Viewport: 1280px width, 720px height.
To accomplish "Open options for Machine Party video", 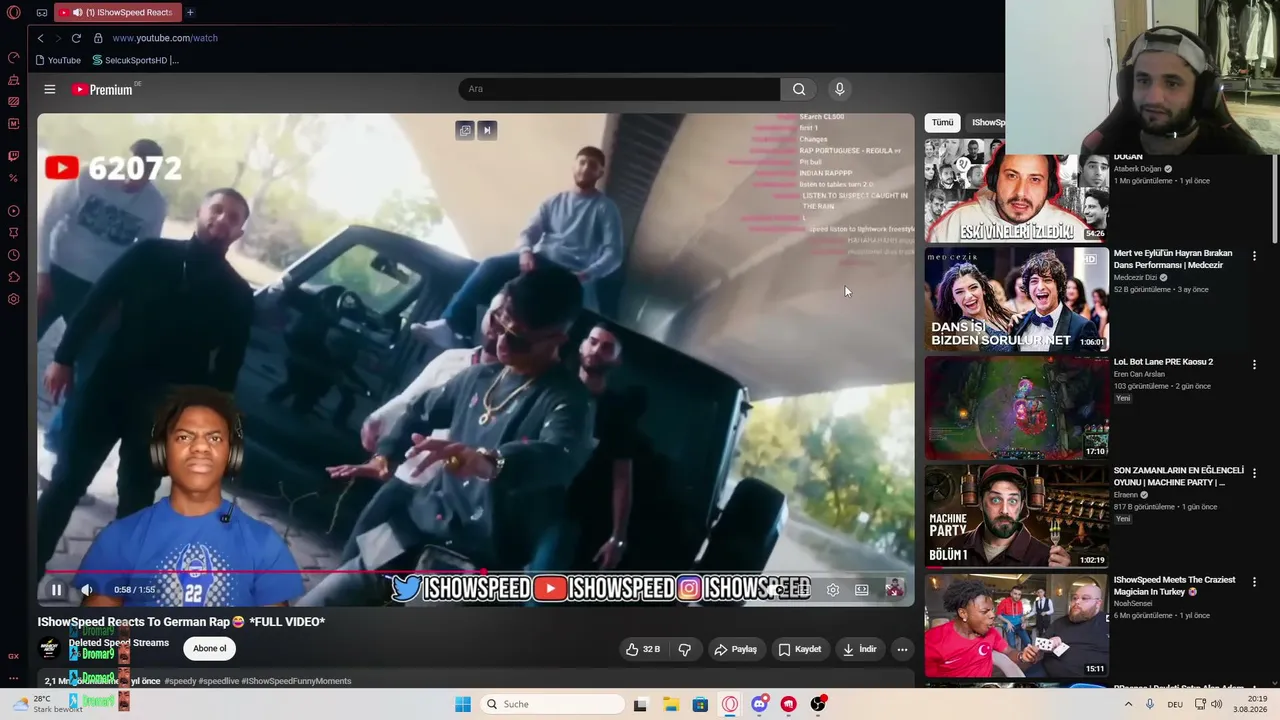I will tap(1254, 474).
